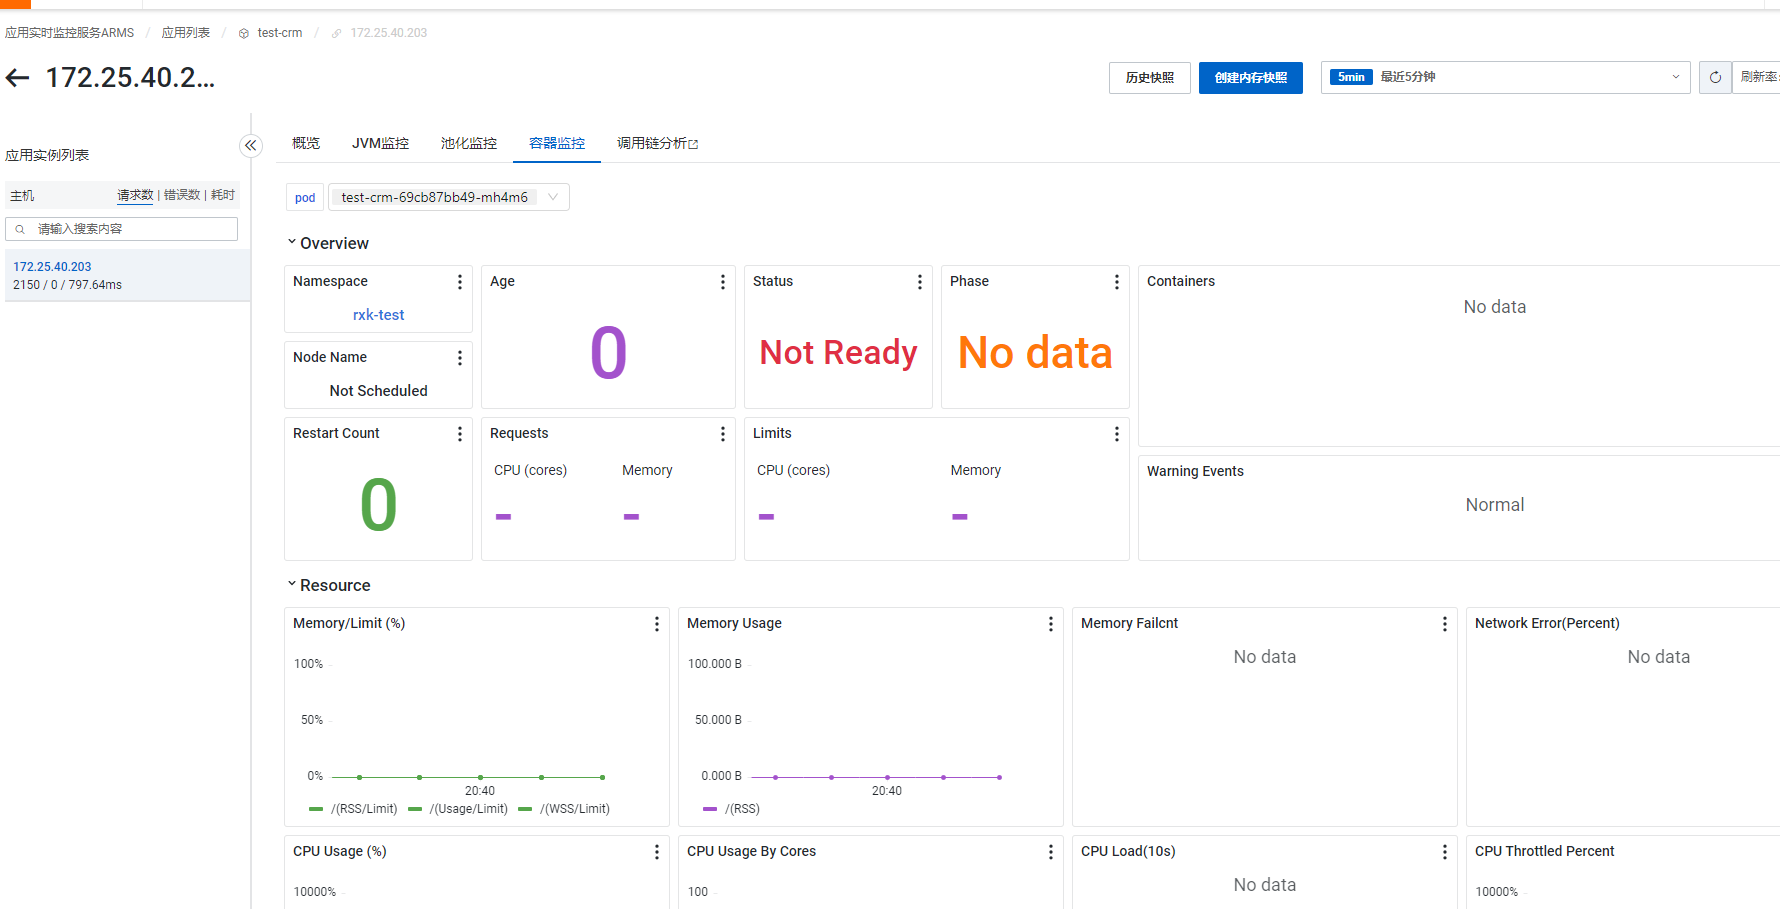Open the test-crm breadcrumb link
Image resolution: width=1780 pixels, height=909 pixels.
point(280,33)
